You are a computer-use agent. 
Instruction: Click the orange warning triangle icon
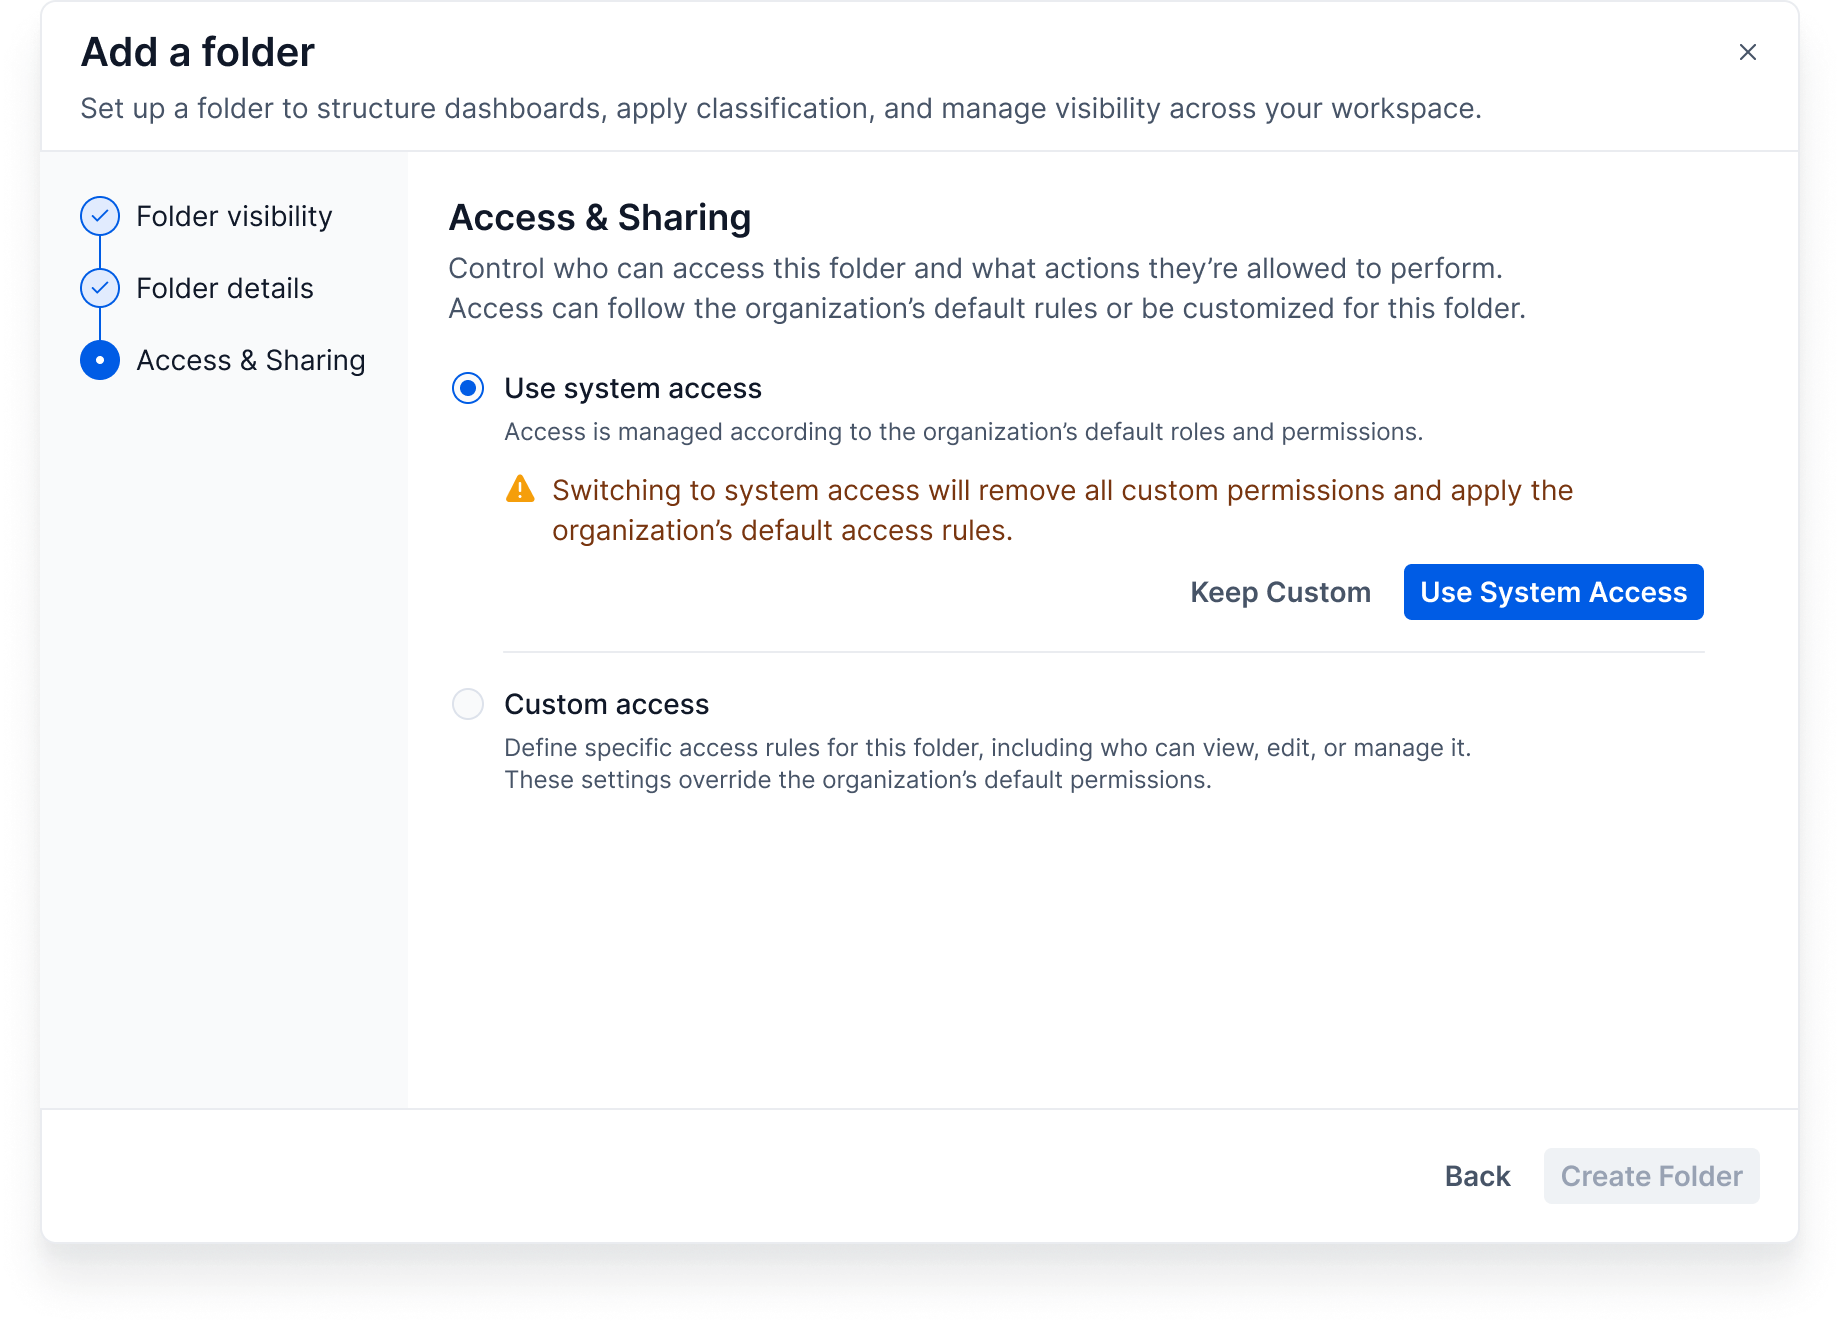520,489
